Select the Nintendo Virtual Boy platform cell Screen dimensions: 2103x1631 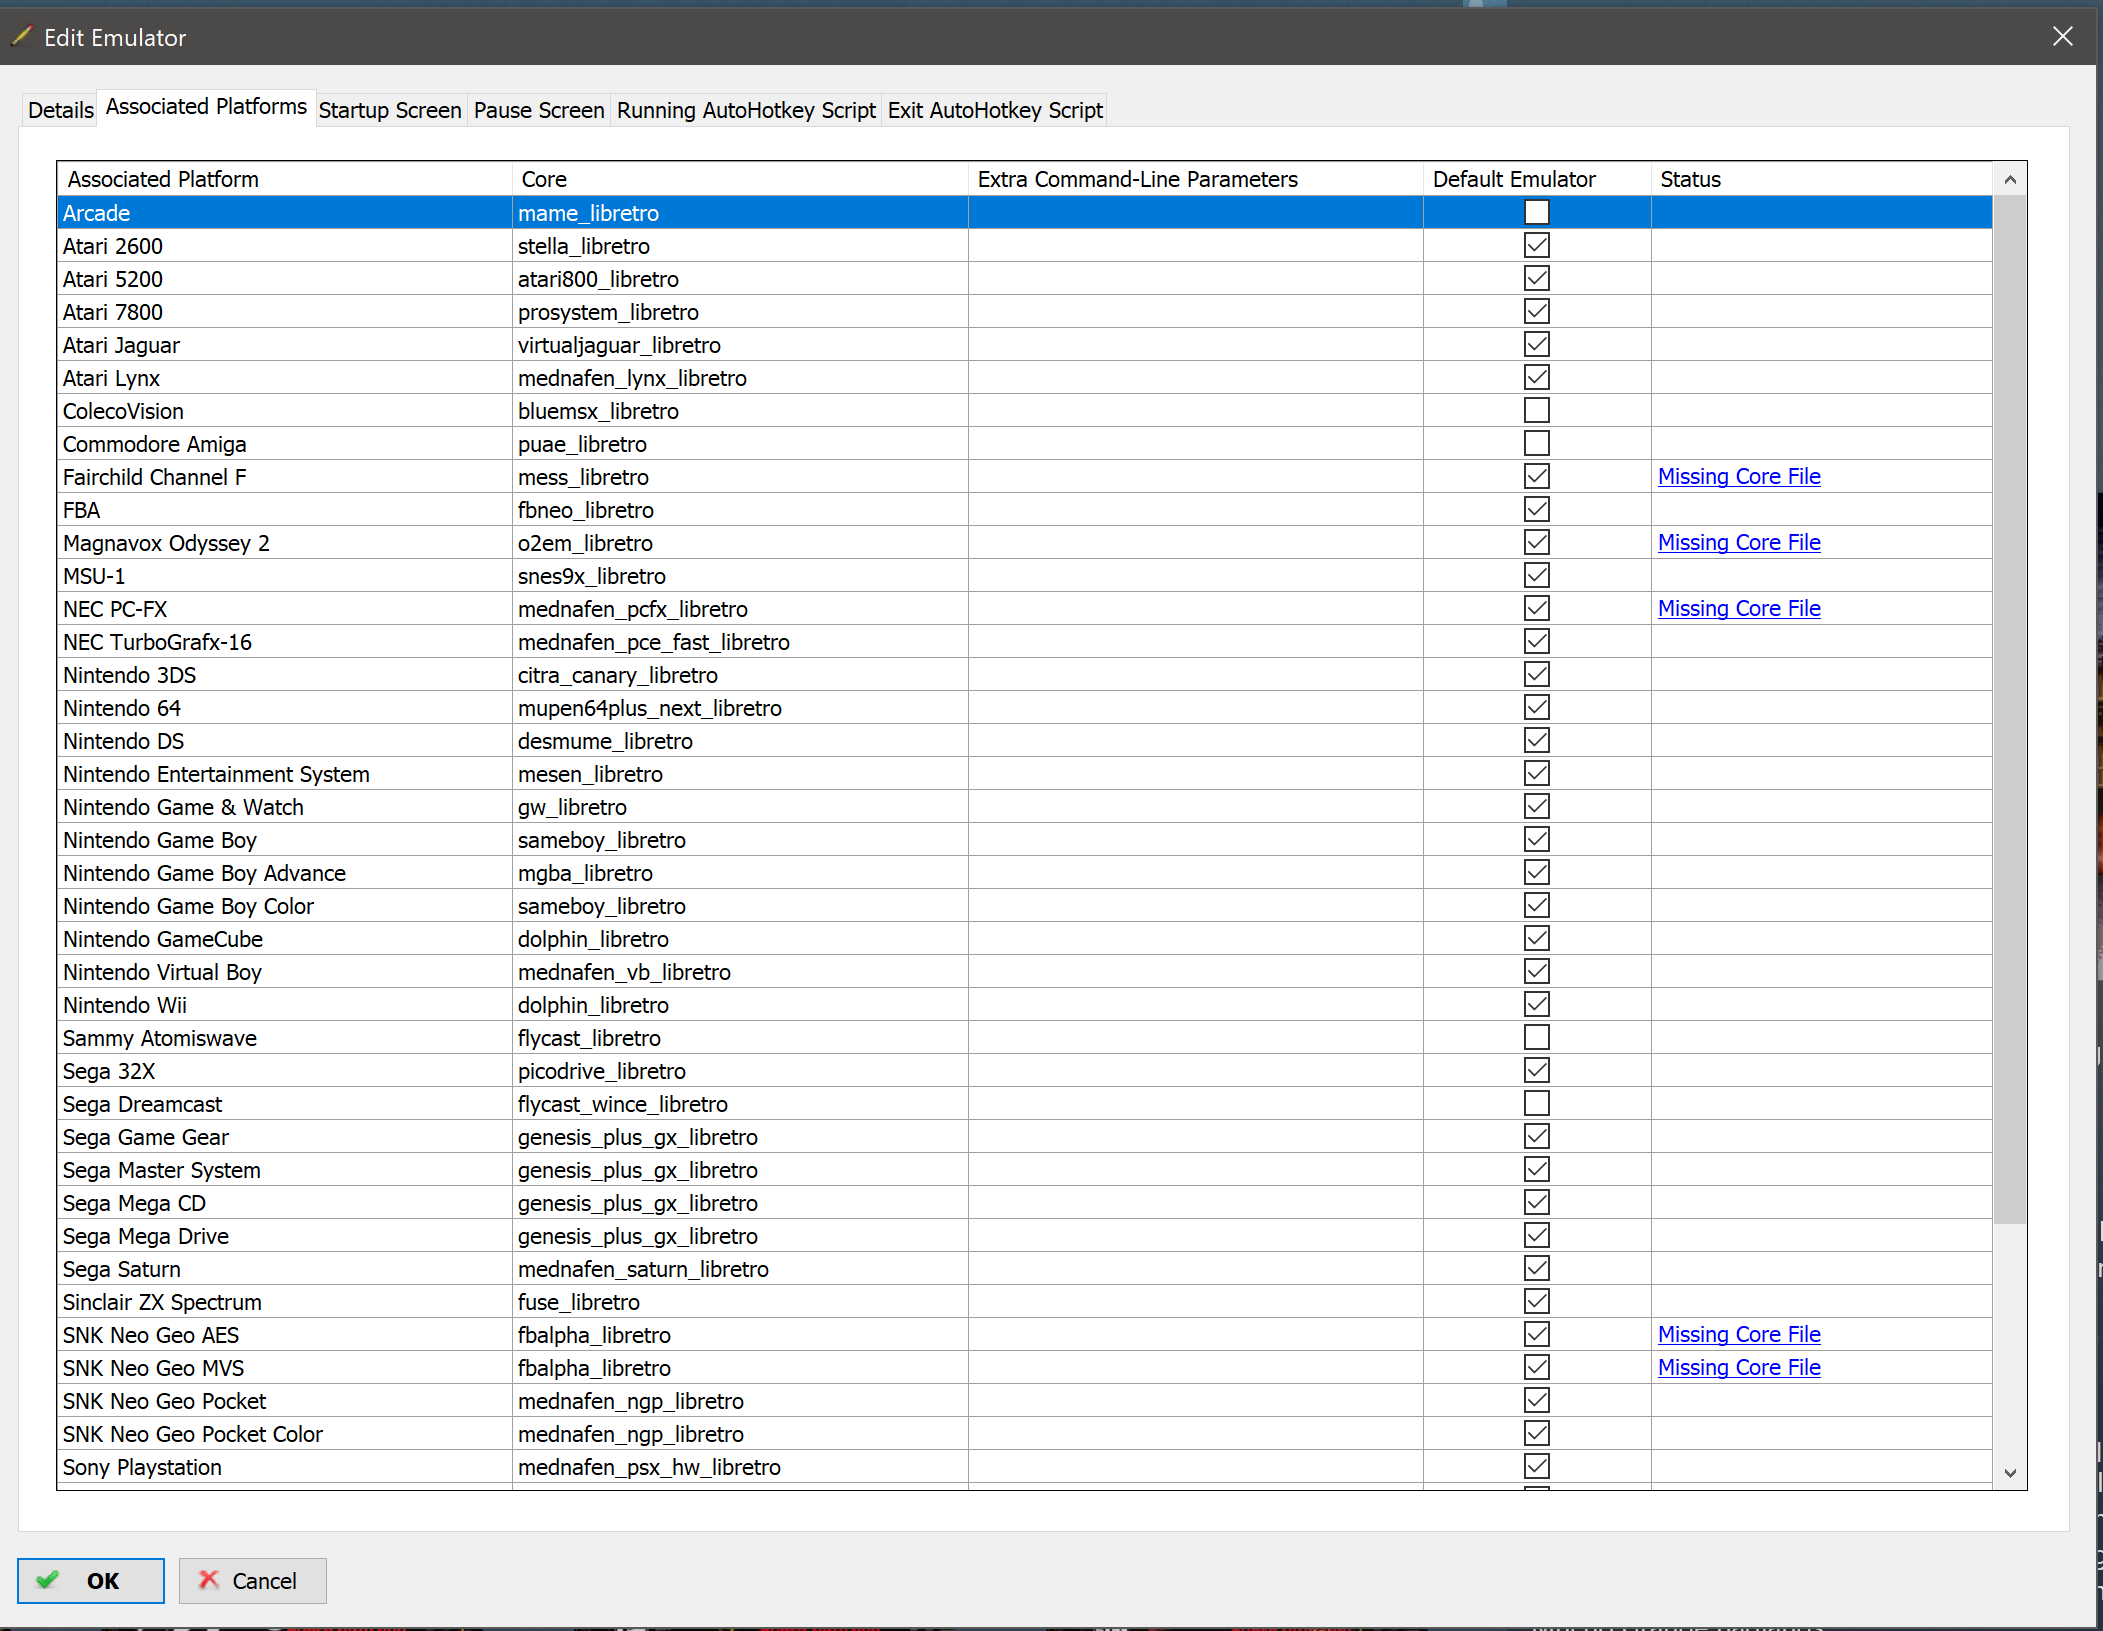(x=285, y=971)
